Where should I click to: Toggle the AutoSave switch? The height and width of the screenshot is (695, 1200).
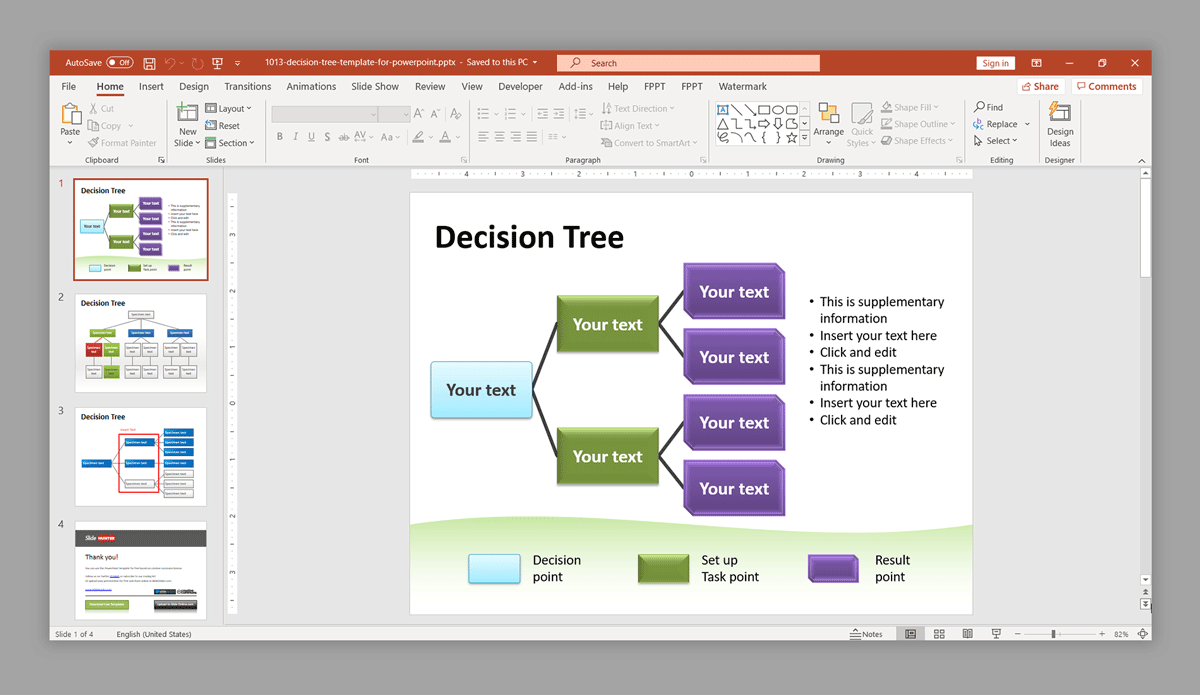coord(120,63)
